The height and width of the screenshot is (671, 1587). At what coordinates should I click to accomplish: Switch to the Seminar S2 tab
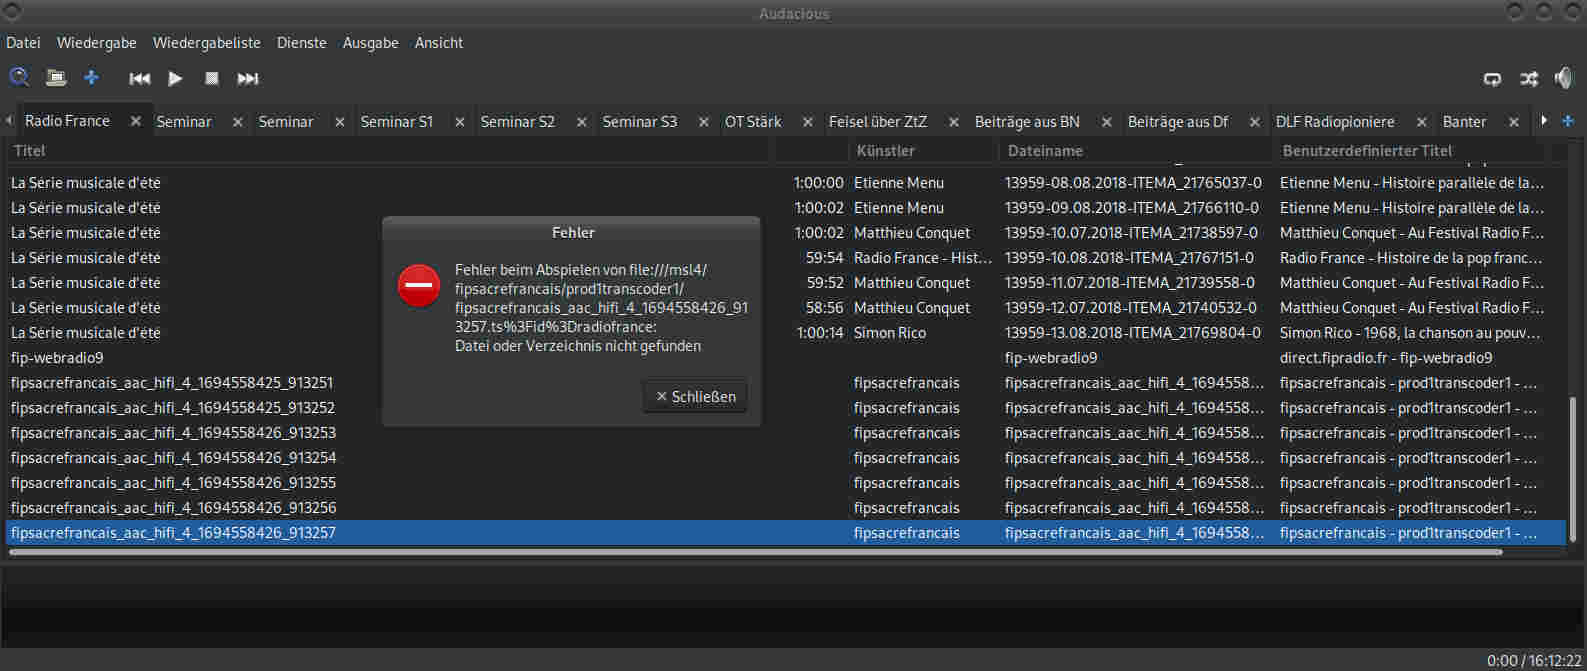(x=517, y=122)
